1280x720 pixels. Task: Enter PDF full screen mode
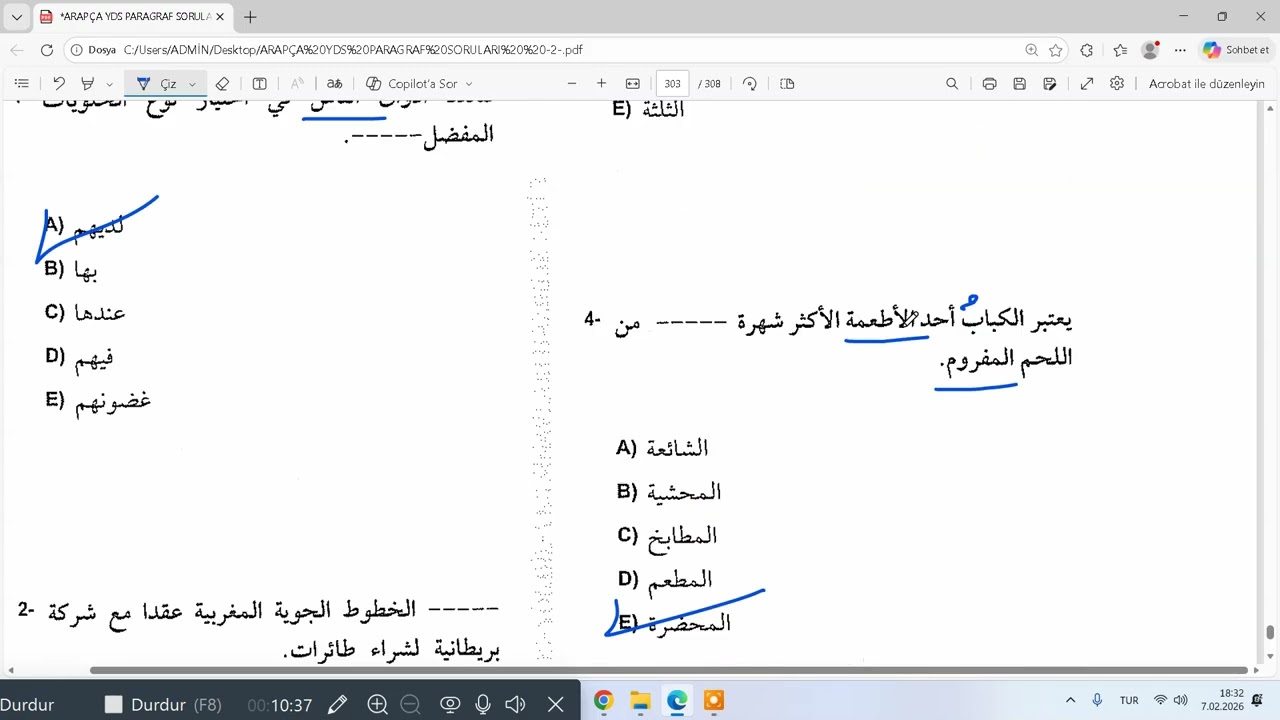(1087, 84)
